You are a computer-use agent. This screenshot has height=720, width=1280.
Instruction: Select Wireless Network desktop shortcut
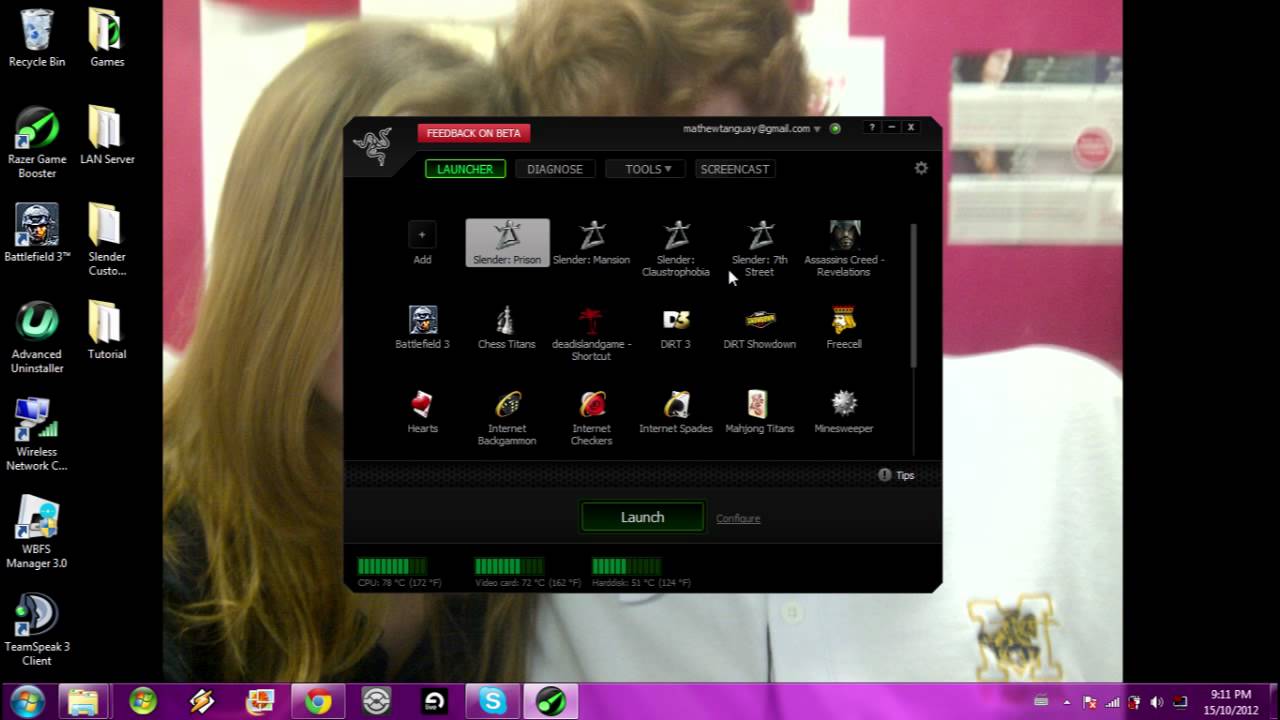coord(37,435)
